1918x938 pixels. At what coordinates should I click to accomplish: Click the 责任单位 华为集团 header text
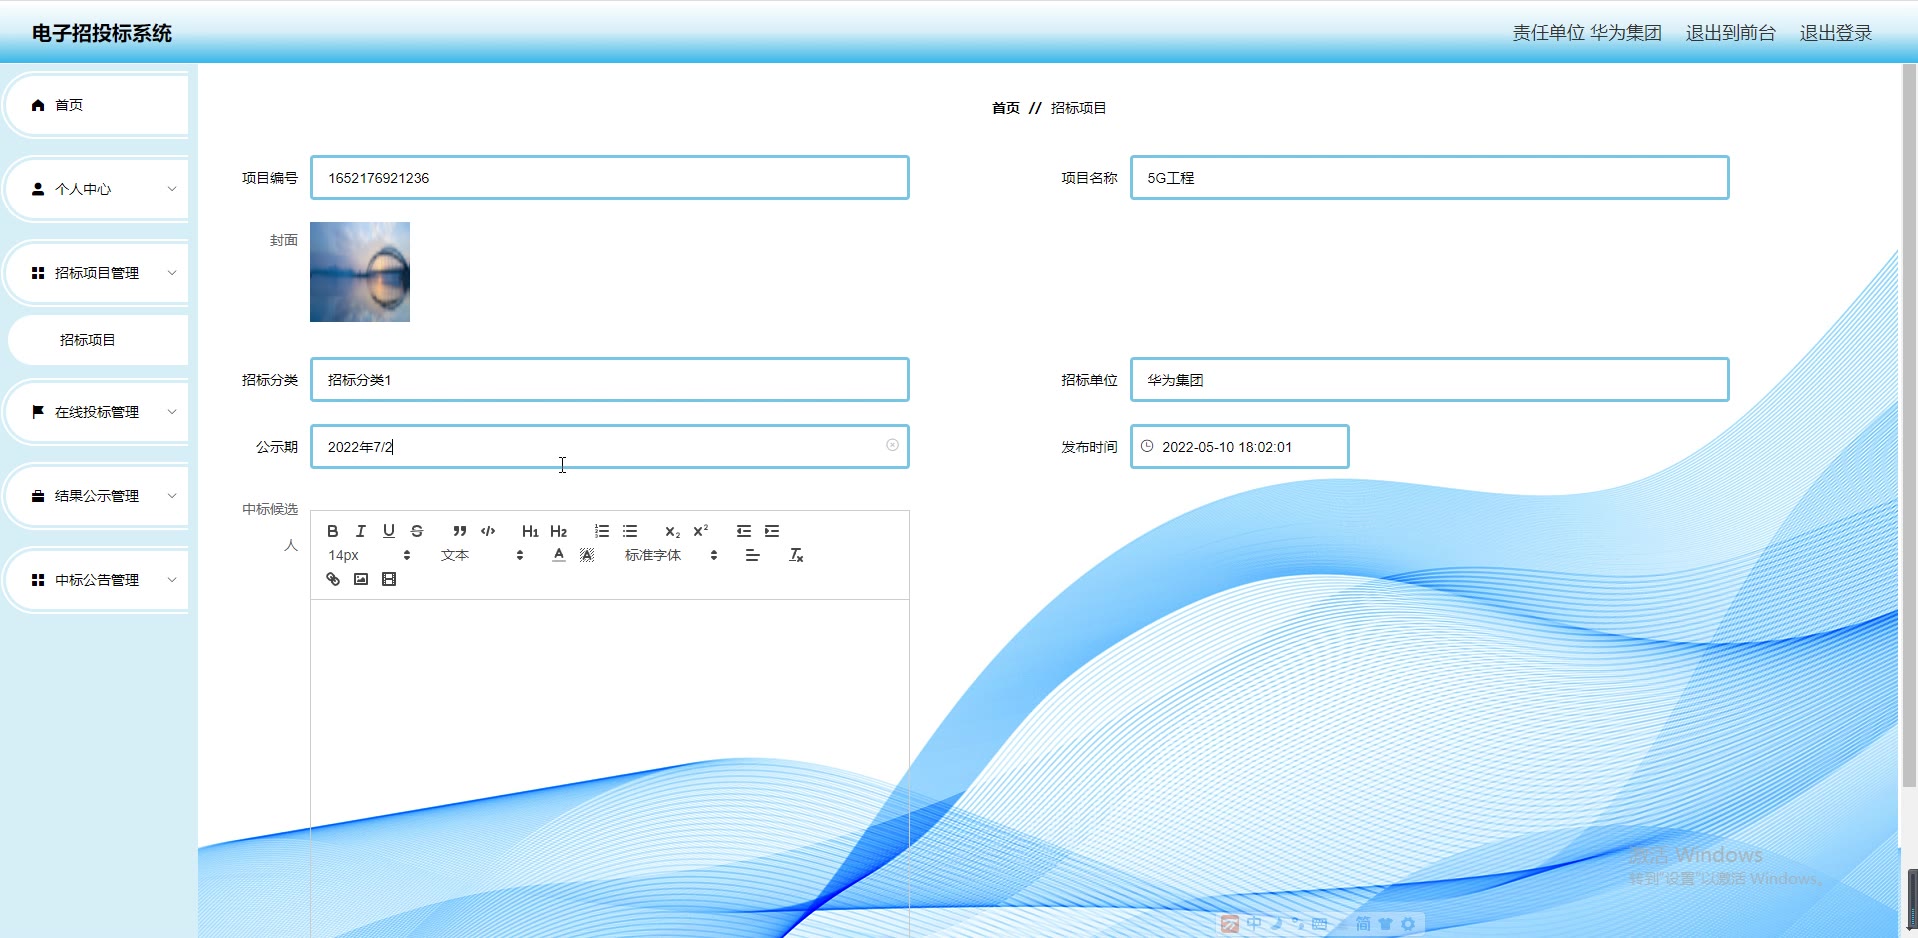pos(1587,33)
